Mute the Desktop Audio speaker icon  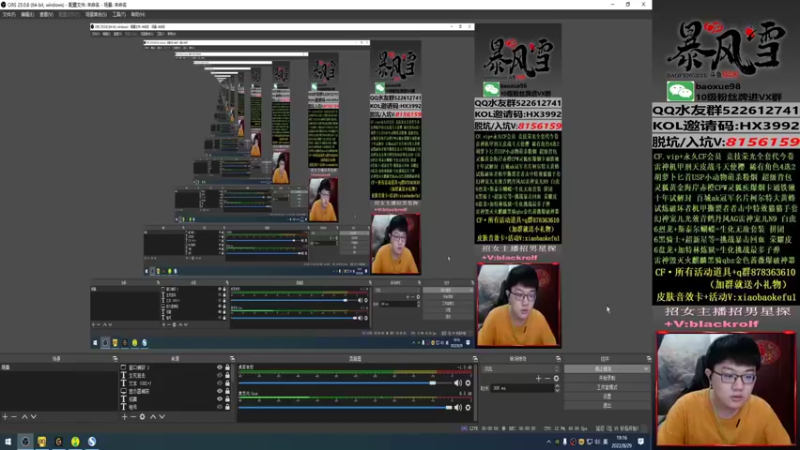[458, 383]
